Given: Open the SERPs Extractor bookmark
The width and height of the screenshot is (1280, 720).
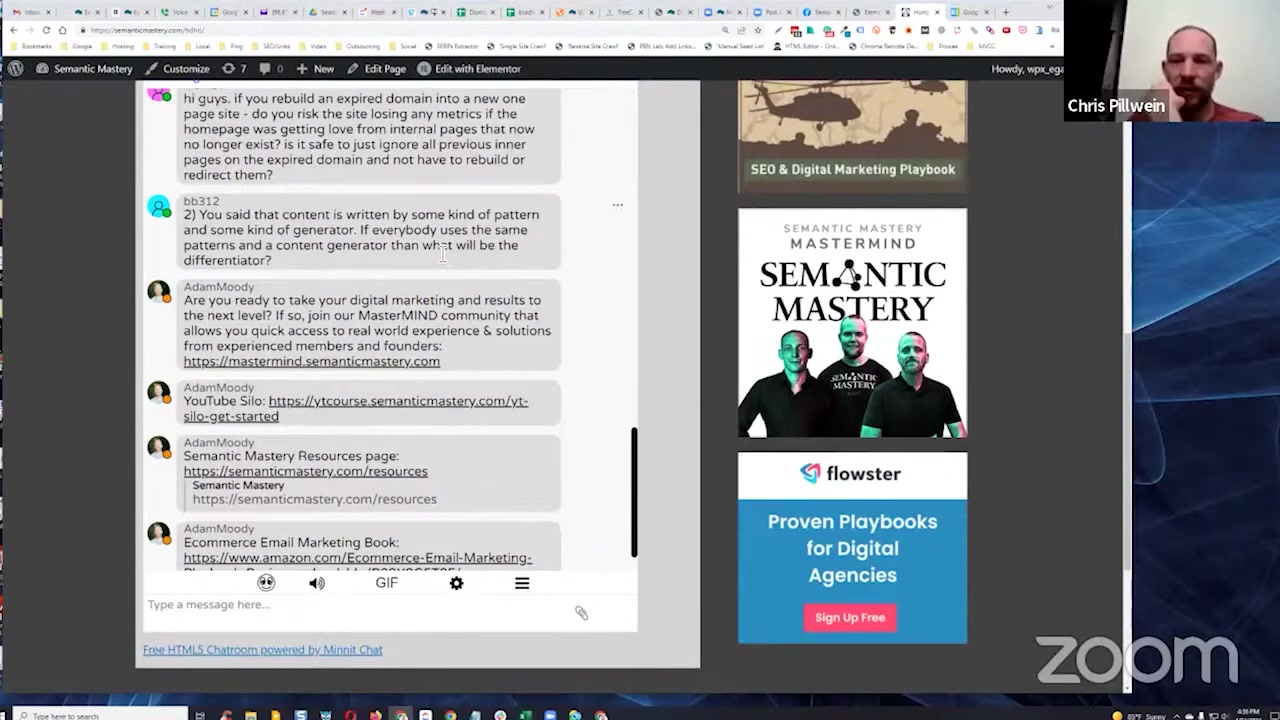Looking at the screenshot, I should pyautogui.click(x=454, y=47).
